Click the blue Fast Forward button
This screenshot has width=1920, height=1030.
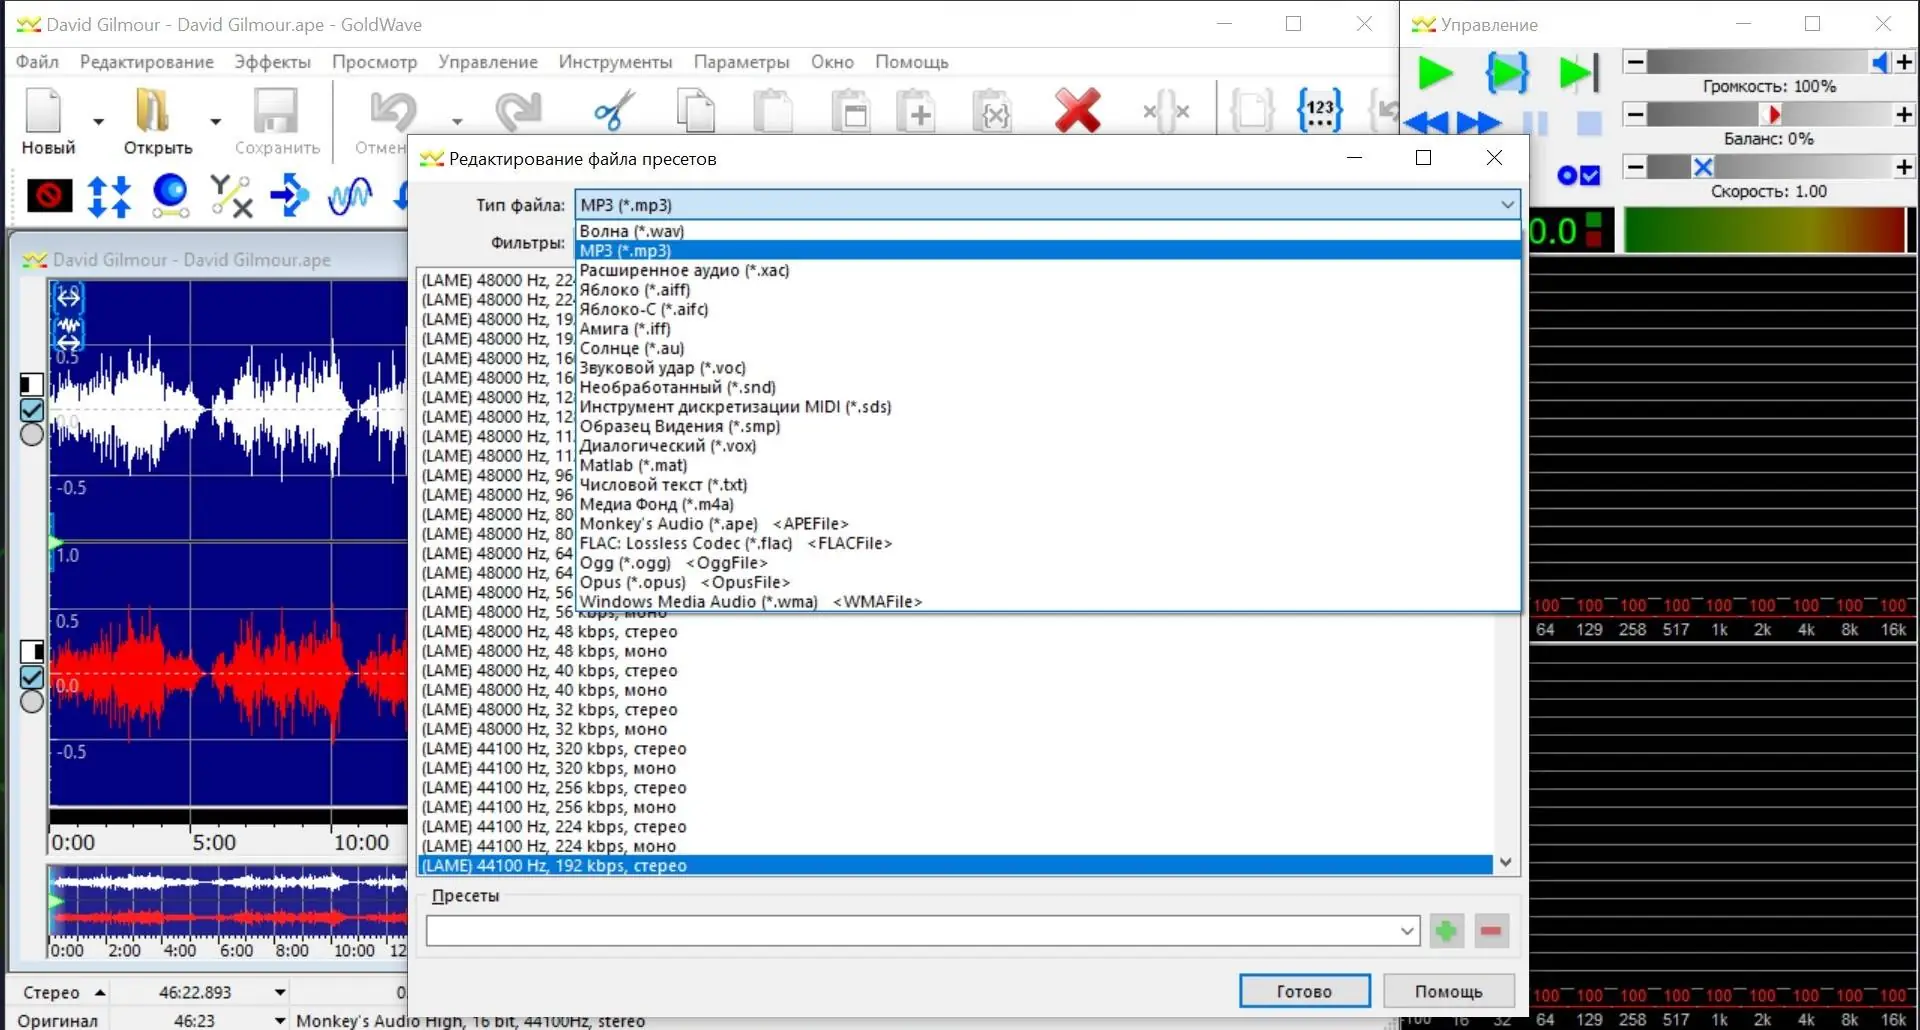click(x=1479, y=123)
